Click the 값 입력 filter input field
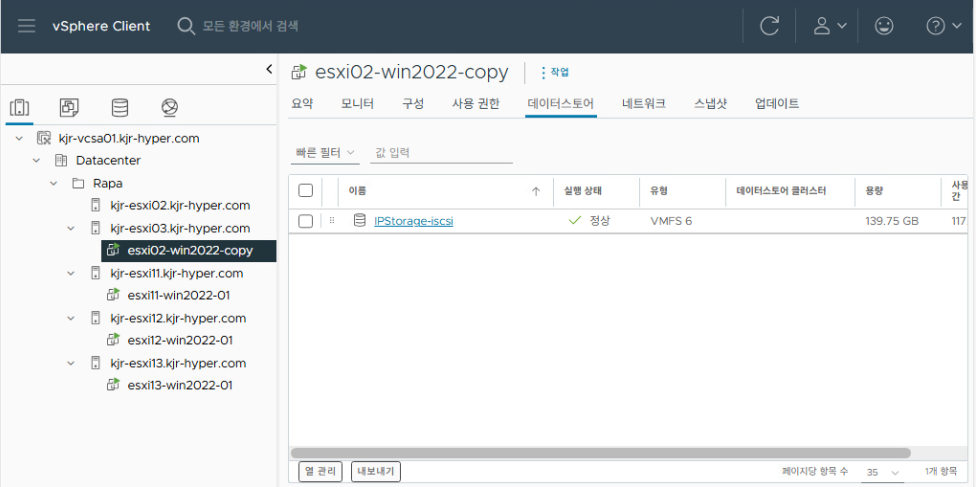This screenshot has height=487, width=976. pyautogui.click(x=441, y=153)
